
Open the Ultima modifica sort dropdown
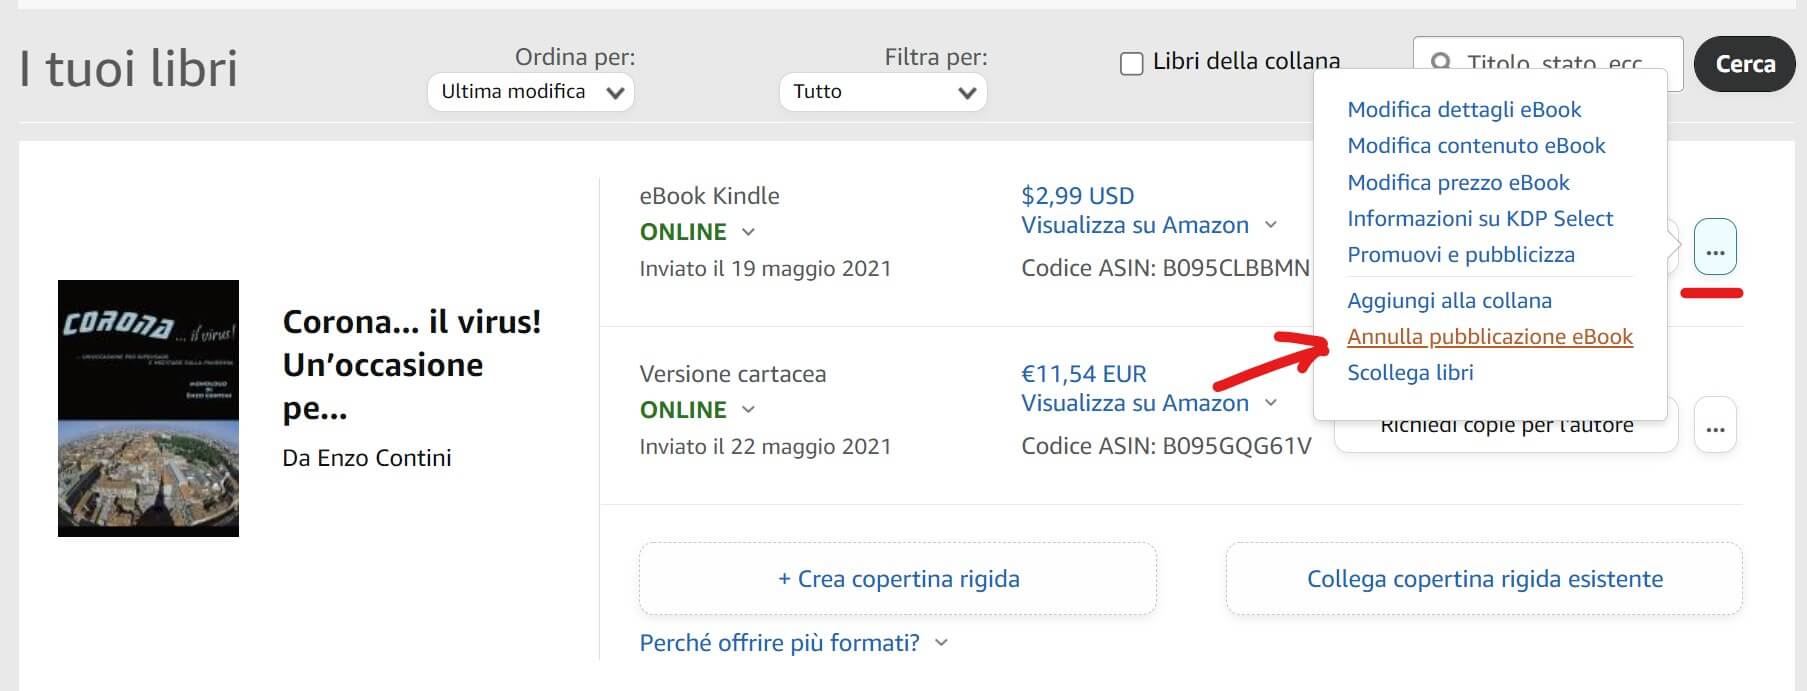coord(531,92)
